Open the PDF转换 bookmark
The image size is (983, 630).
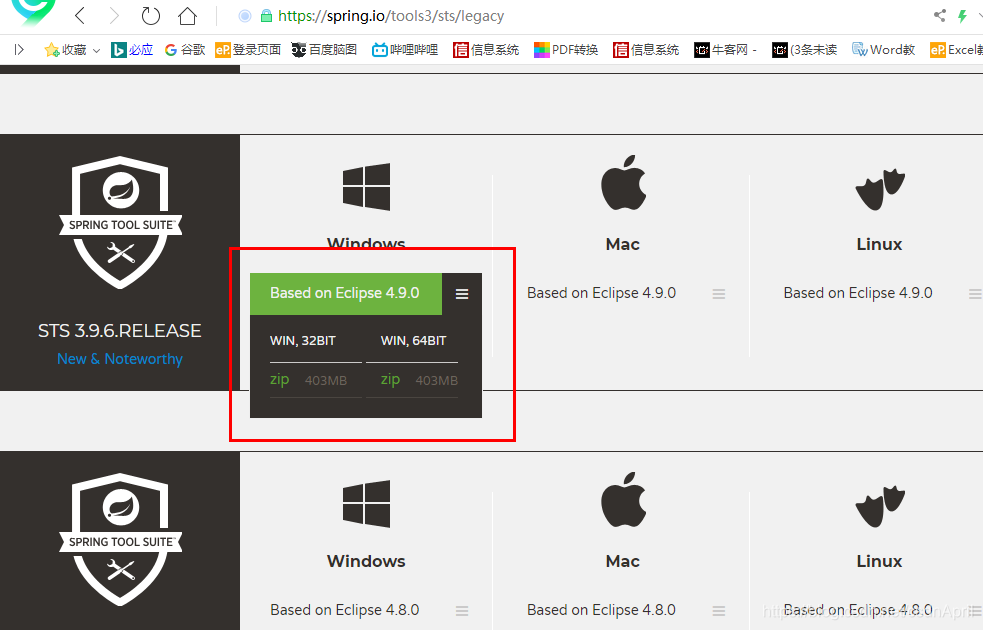[x=566, y=50]
